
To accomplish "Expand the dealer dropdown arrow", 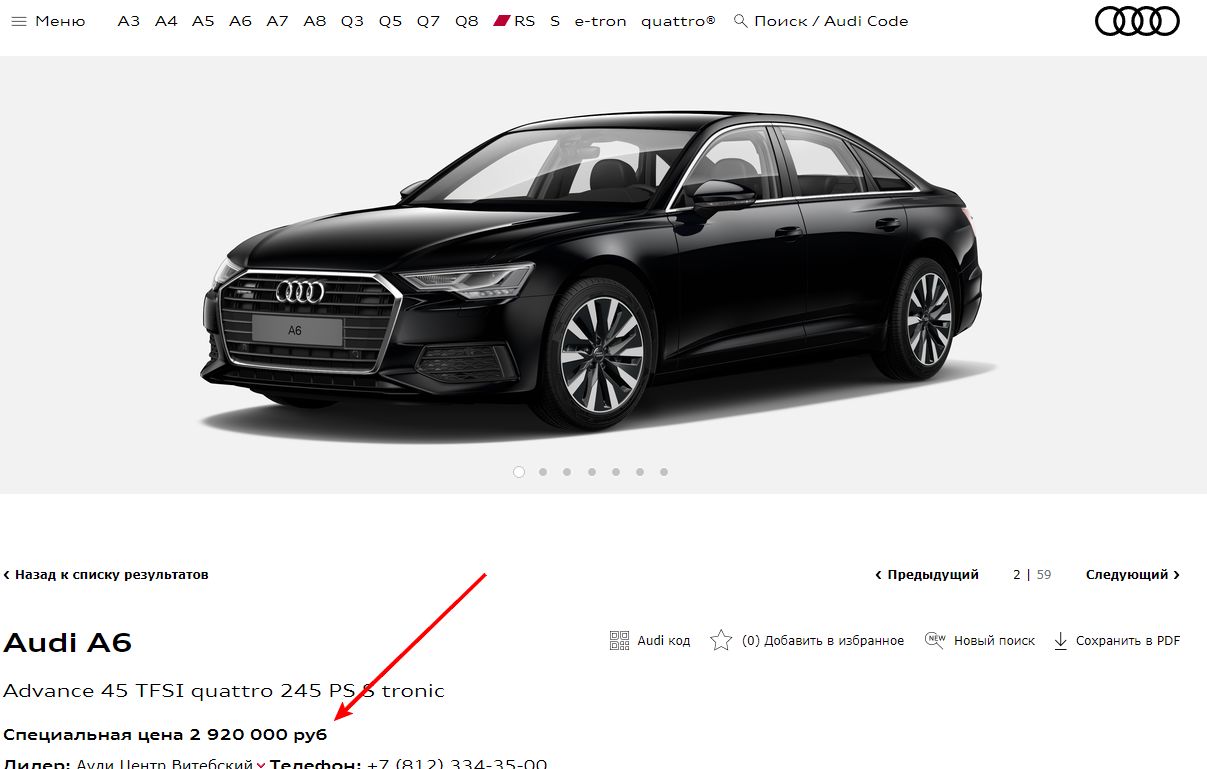I will click(261, 765).
